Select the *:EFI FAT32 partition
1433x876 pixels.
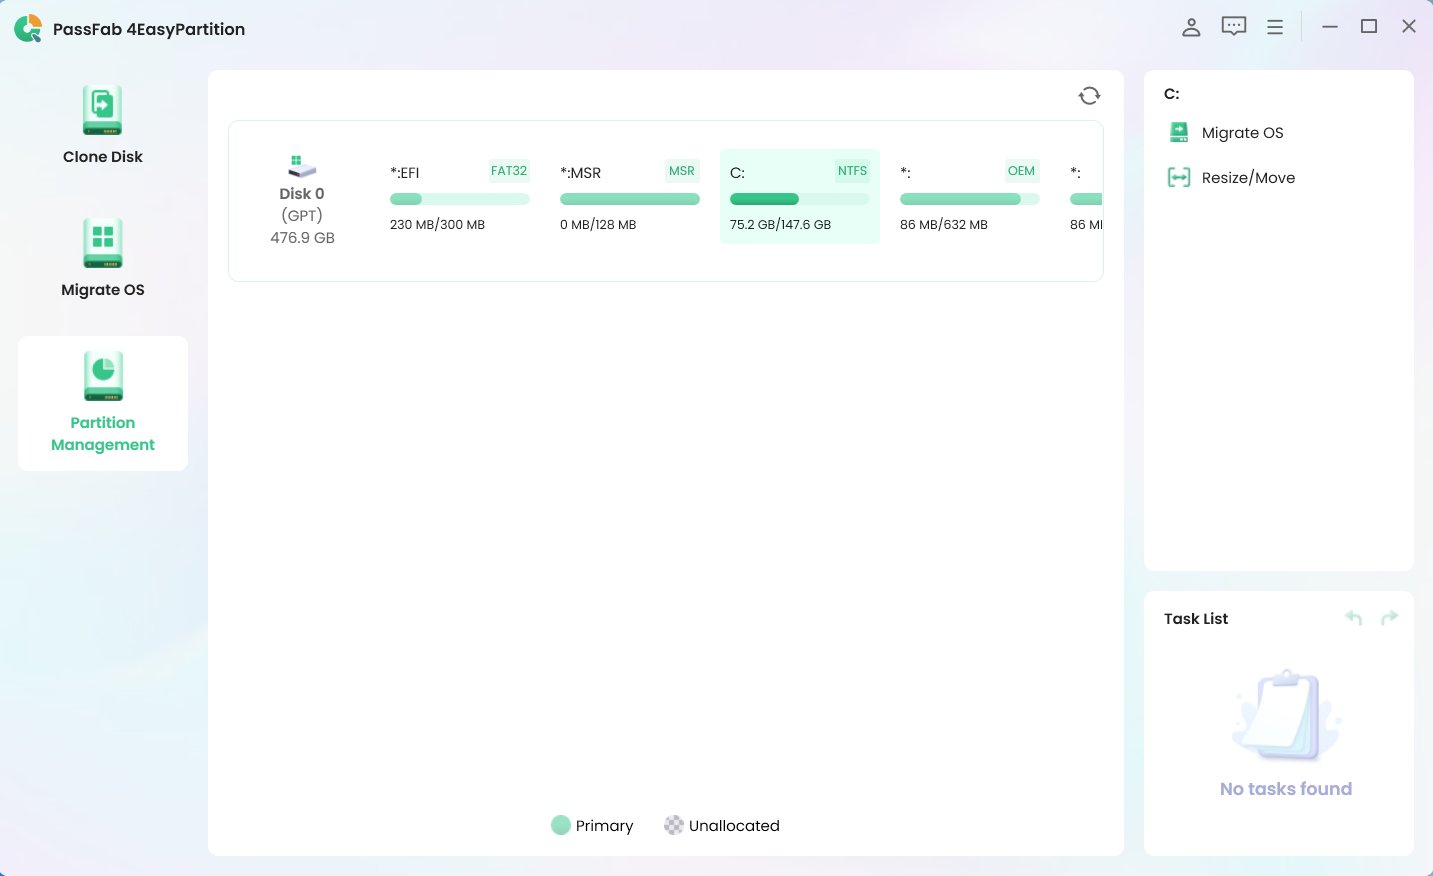click(459, 197)
